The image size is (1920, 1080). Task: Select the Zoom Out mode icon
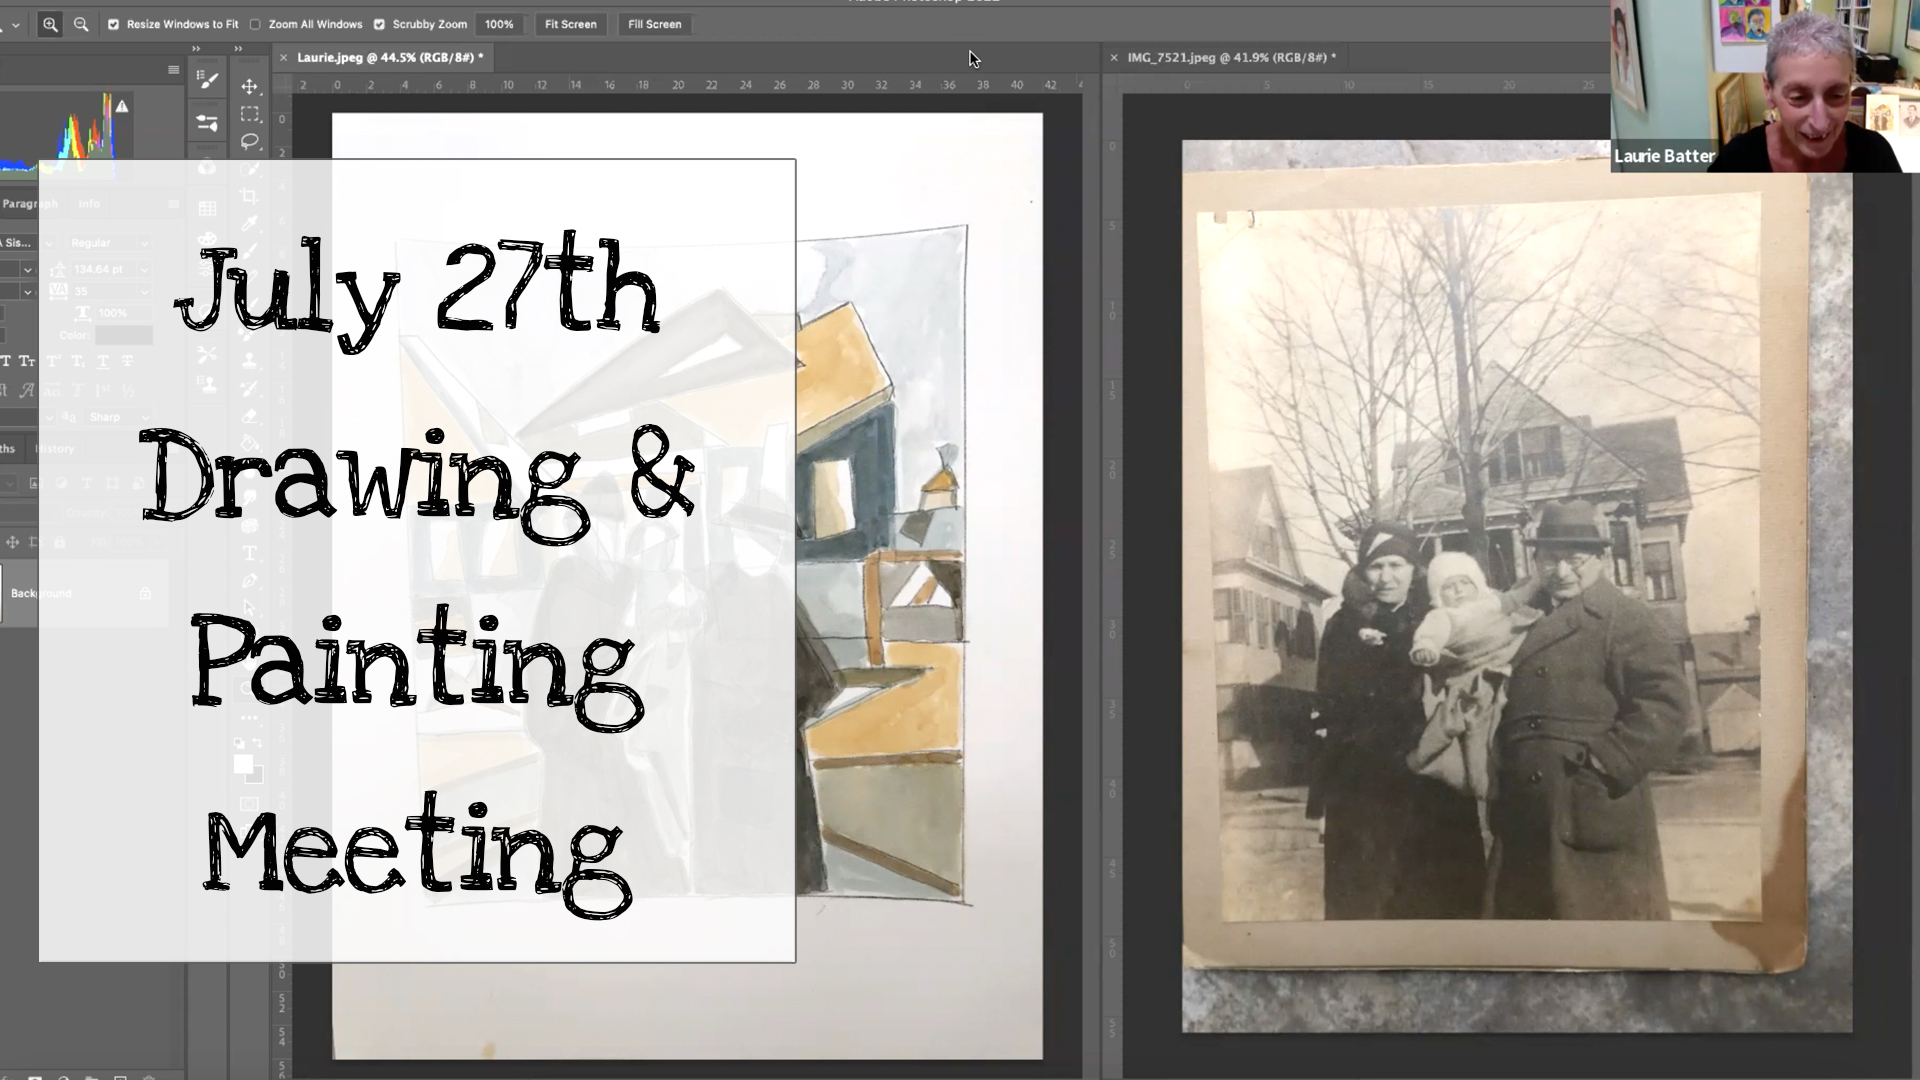pos(81,25)
